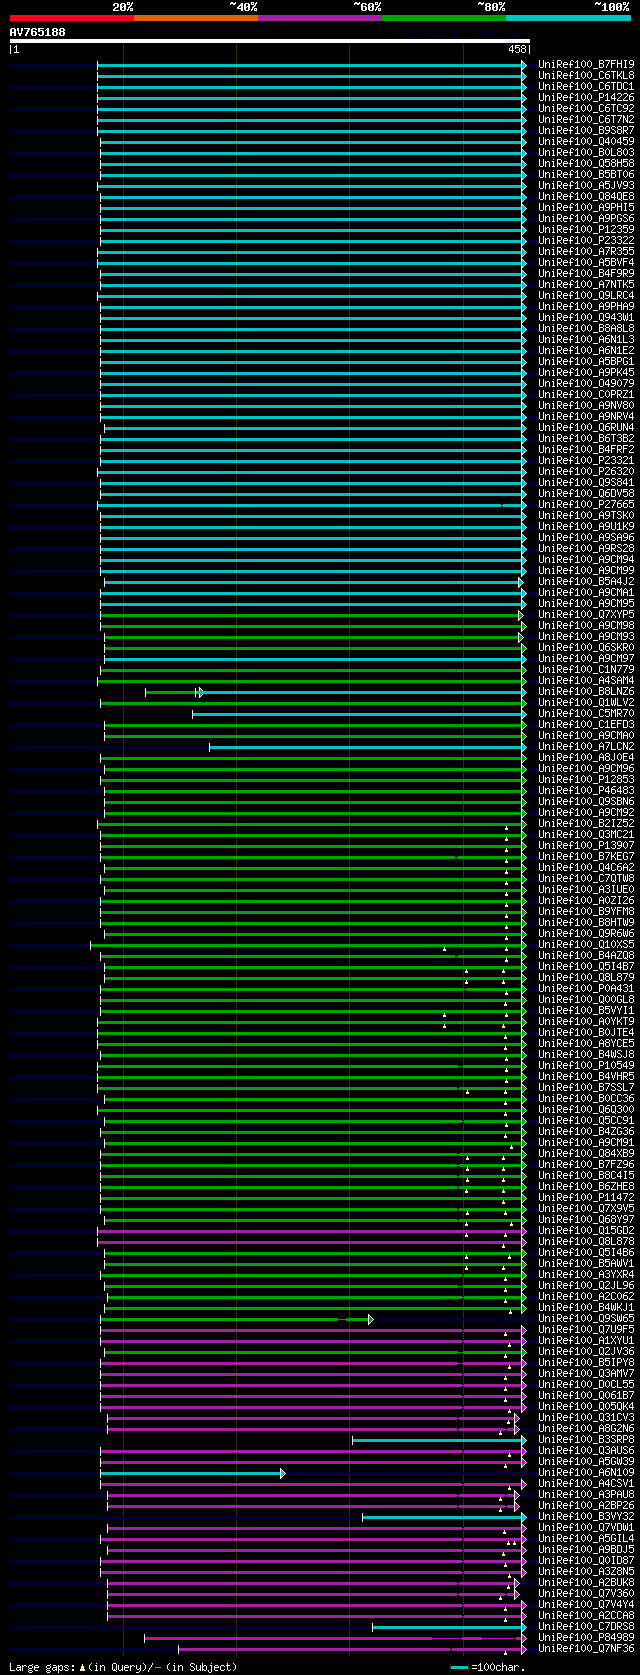Select hit label UniRef100_P10549
640x1675 pixels.
coord(586,1065)
